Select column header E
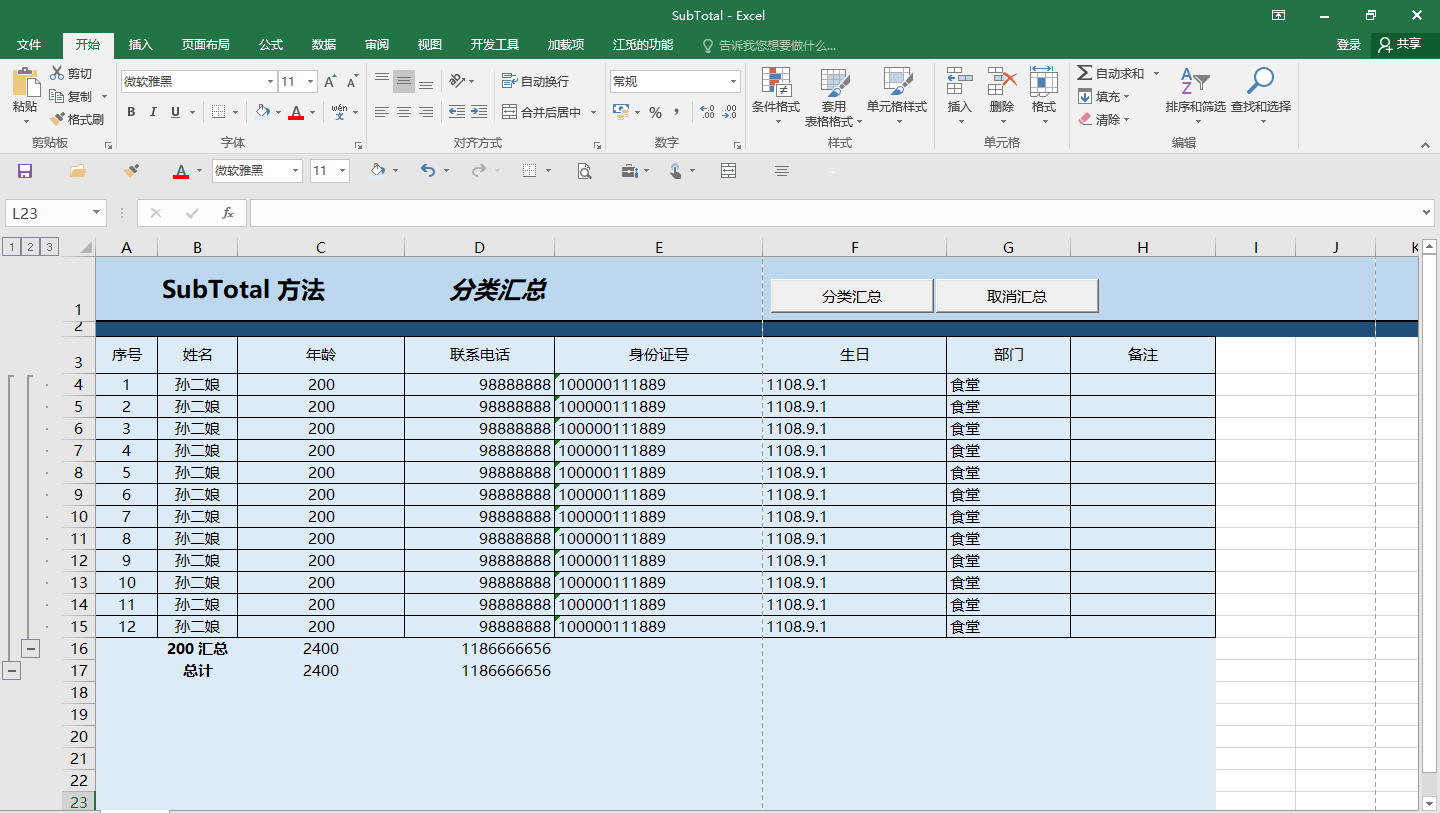This screenshot has height=813, width=1440. point(659,248)
